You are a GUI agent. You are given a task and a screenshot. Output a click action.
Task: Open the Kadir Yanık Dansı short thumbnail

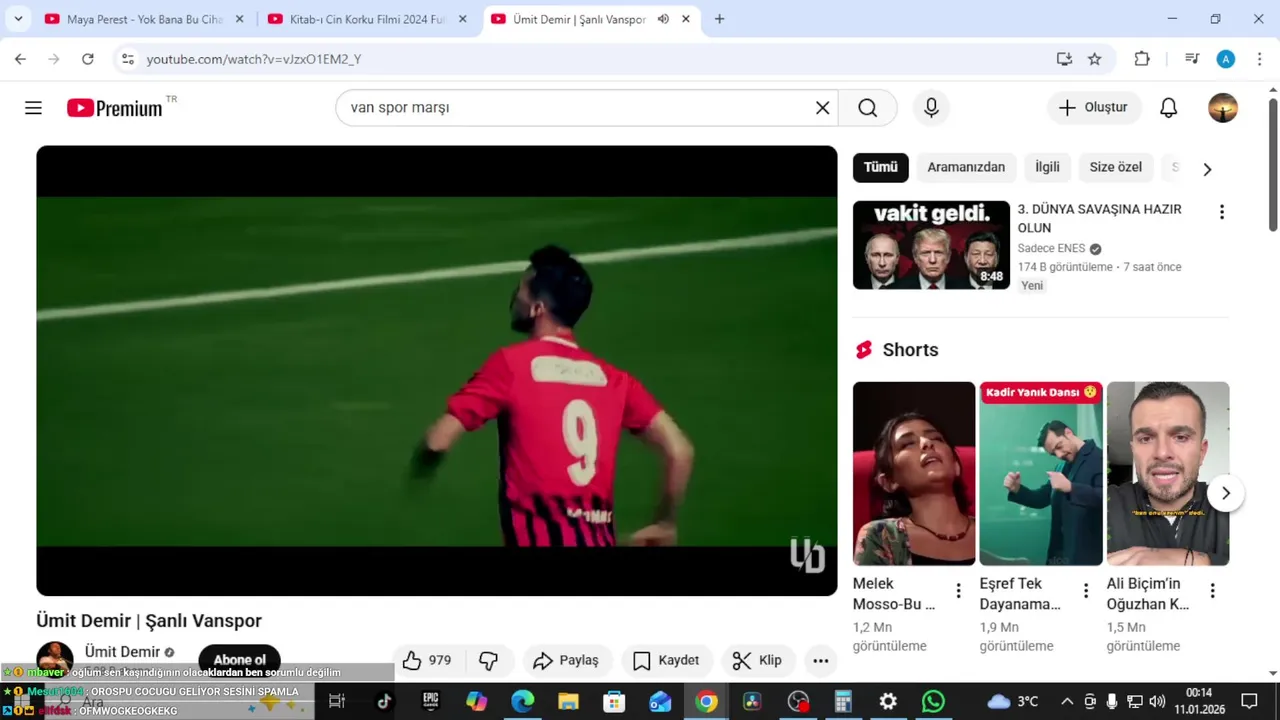pyautogui.click(x=1041, y=473)
